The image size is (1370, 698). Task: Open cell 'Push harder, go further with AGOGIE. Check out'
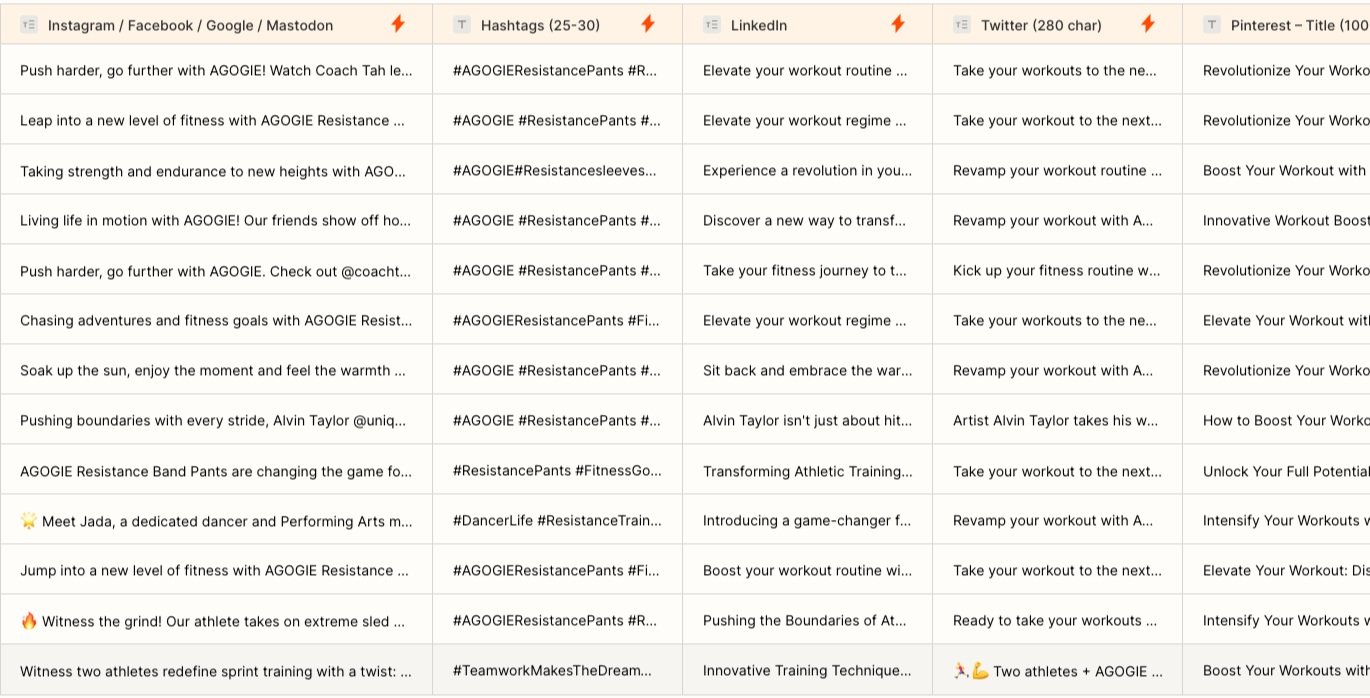tap(216, 270)
